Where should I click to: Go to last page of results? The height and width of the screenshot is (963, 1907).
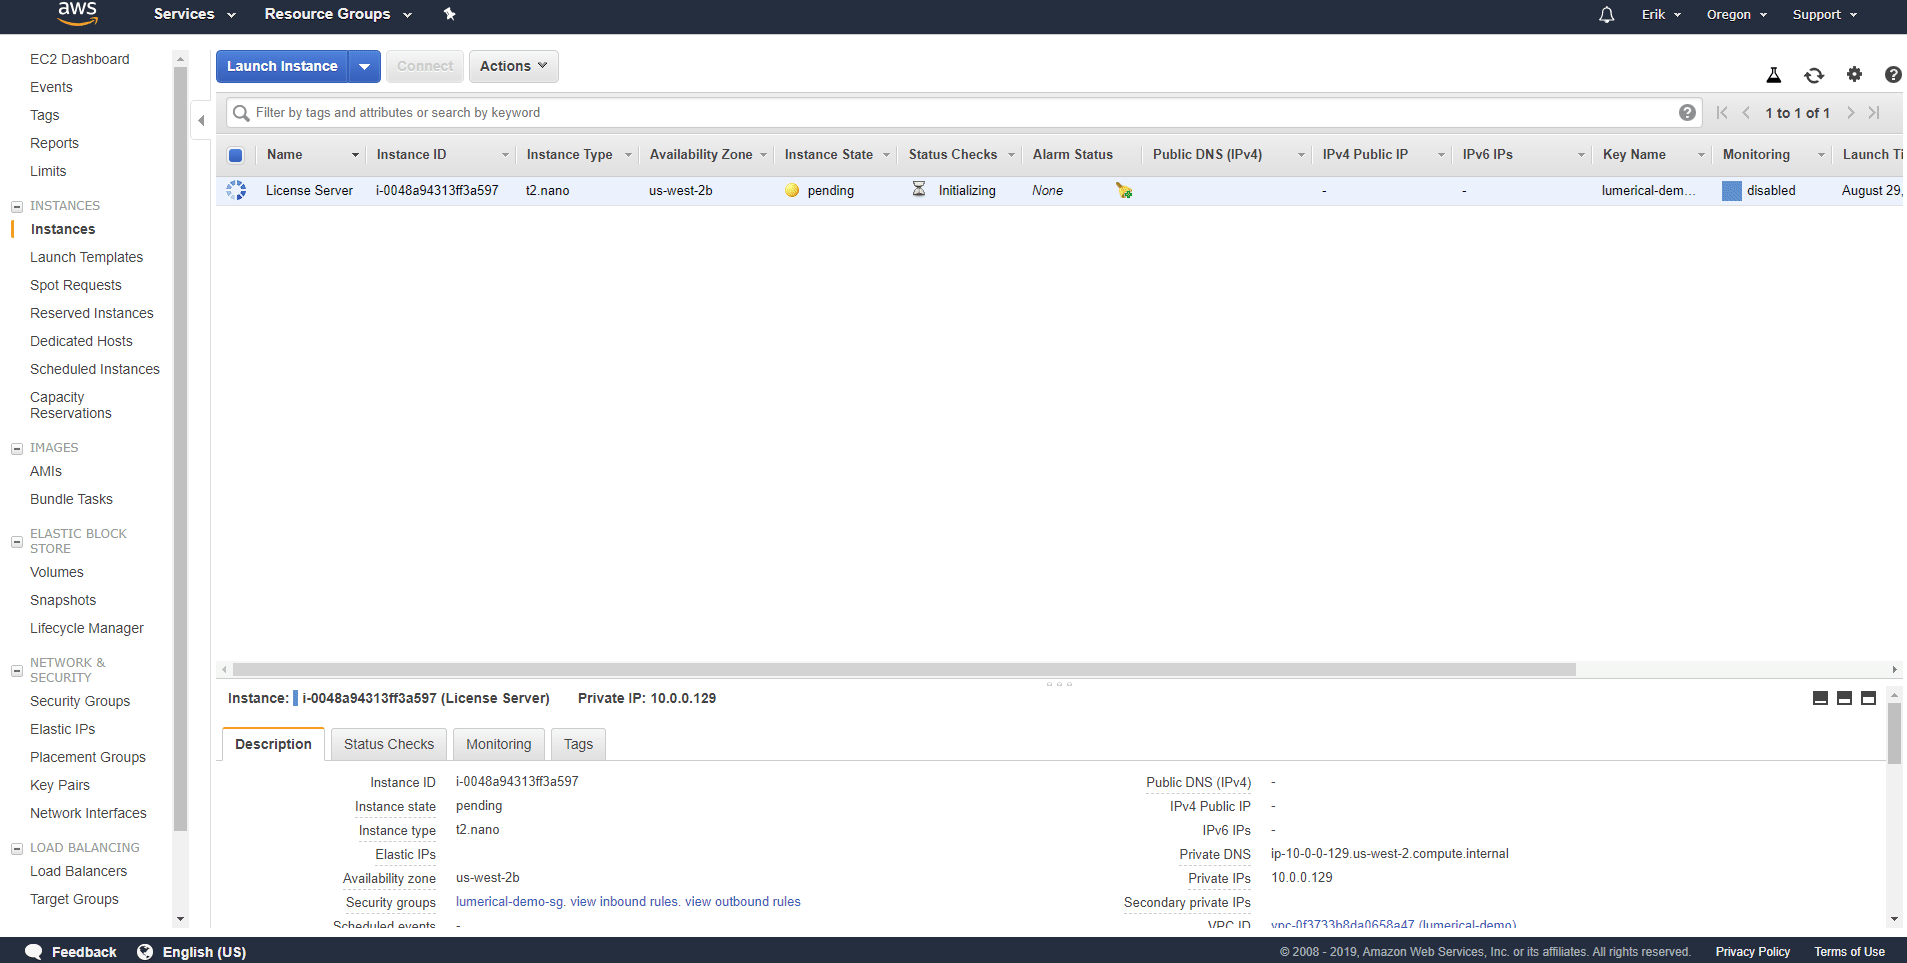[1874, 113]
